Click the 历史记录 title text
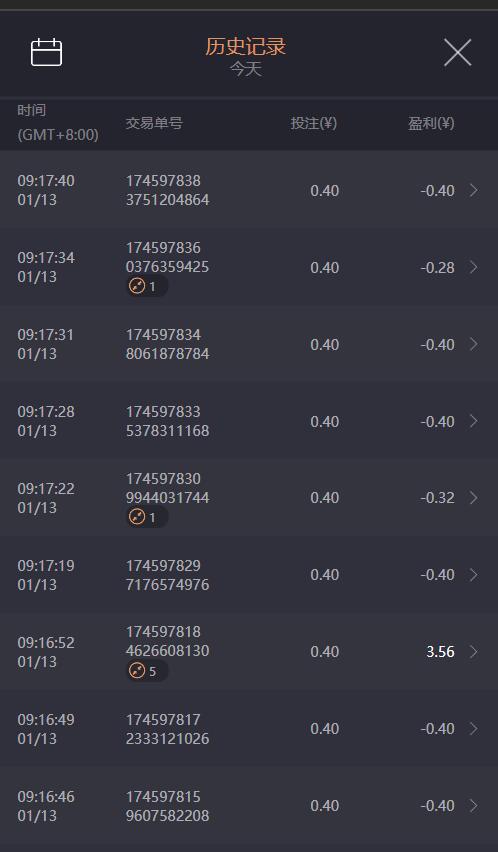This screenshot has height=852, width=498. 245,47
